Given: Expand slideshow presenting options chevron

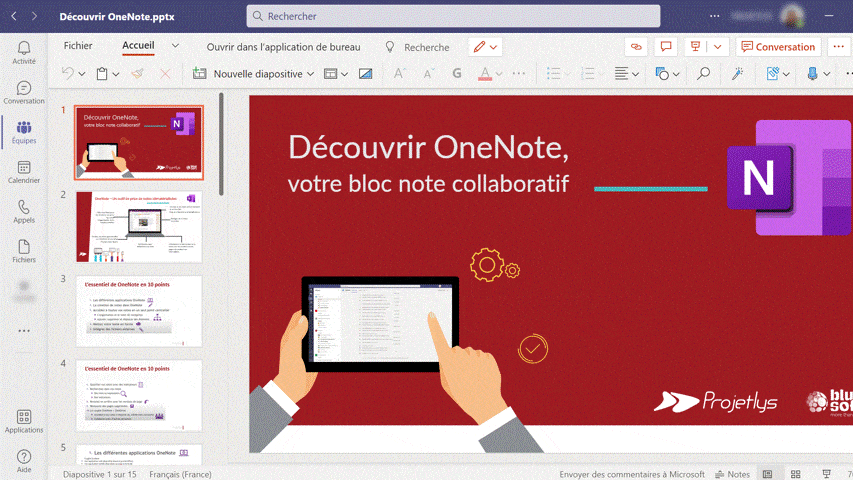Looking at the screenshot, I should tap(718, 47).
